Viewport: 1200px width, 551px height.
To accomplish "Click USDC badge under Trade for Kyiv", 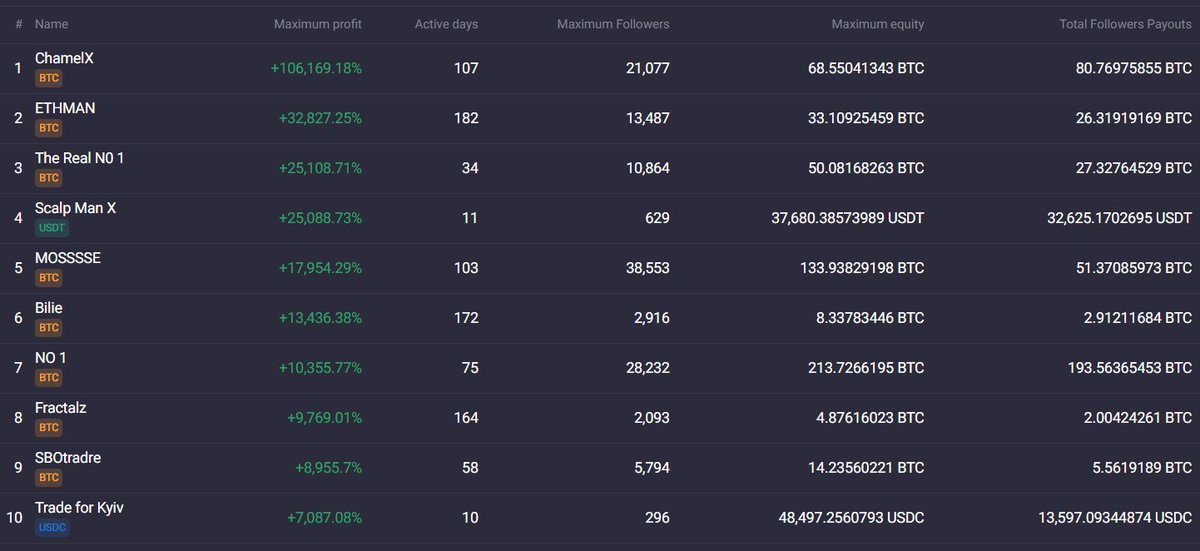I will pyautogui.click(x=52, y=528).
